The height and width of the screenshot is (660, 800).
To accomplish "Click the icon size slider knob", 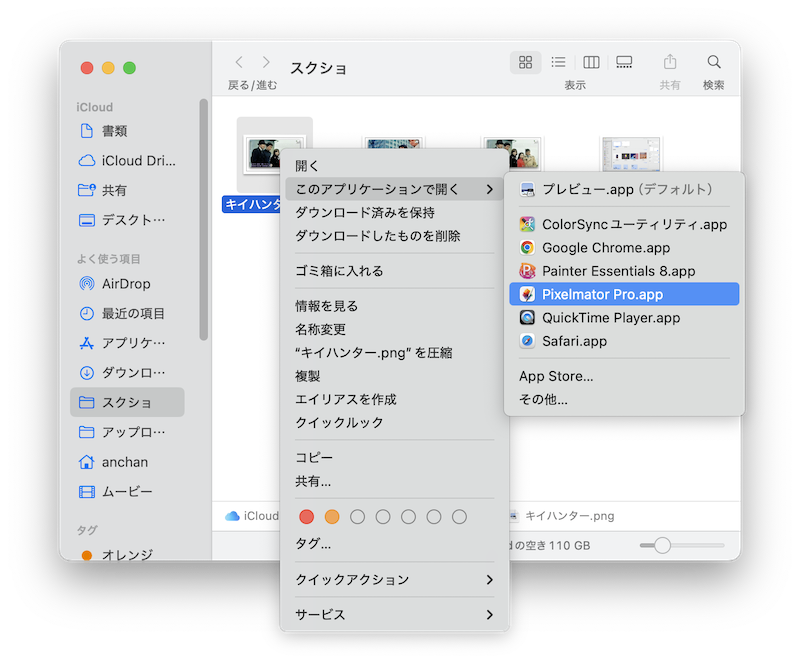I will pyautogui.click(x=662, y=545).
